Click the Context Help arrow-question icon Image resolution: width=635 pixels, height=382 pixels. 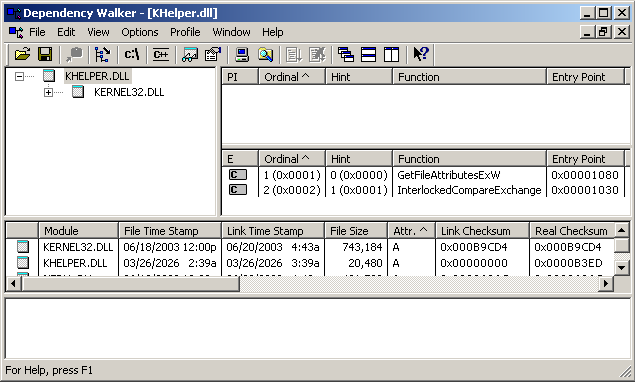[420, 54]
